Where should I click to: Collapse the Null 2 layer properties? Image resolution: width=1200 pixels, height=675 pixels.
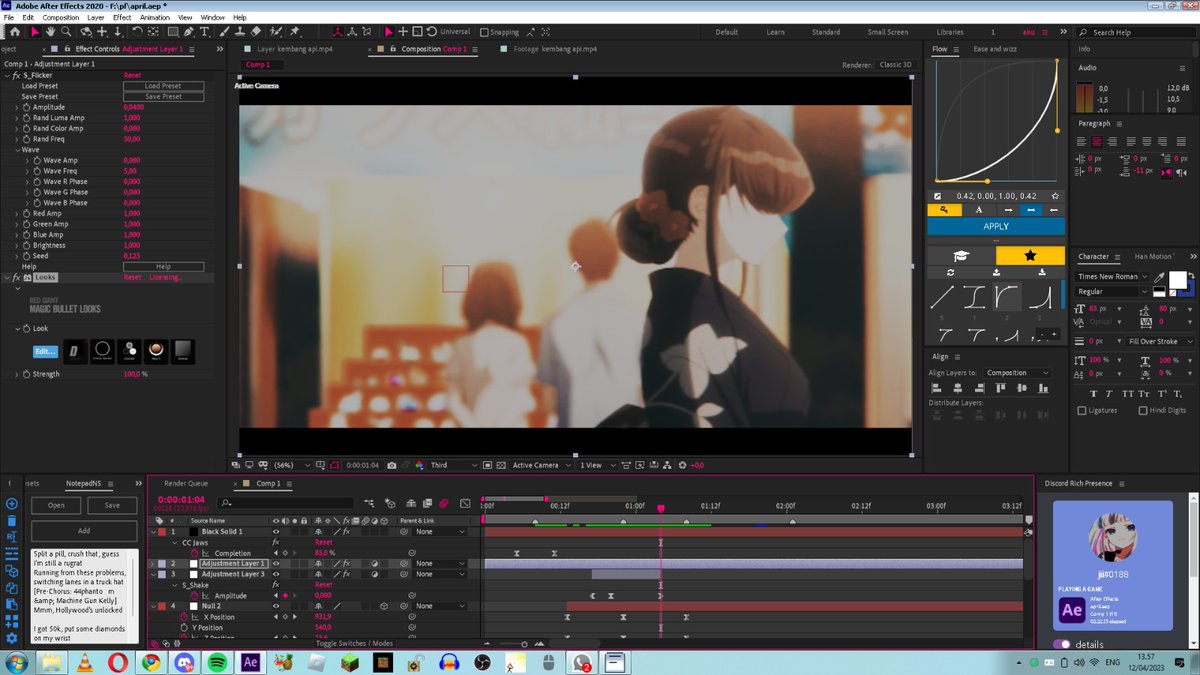click(x=152, y=606)
